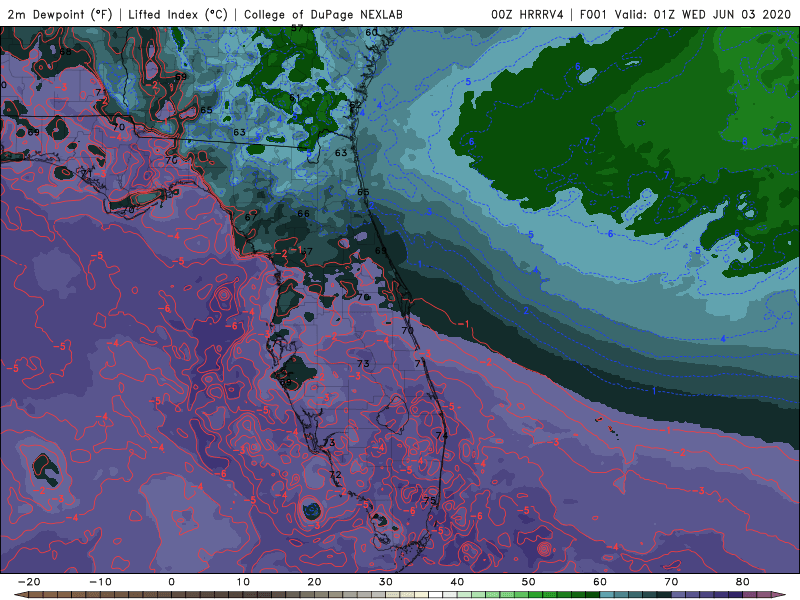
Task: Click the -20 label on the color scale
Action: (x=29, y=582)
